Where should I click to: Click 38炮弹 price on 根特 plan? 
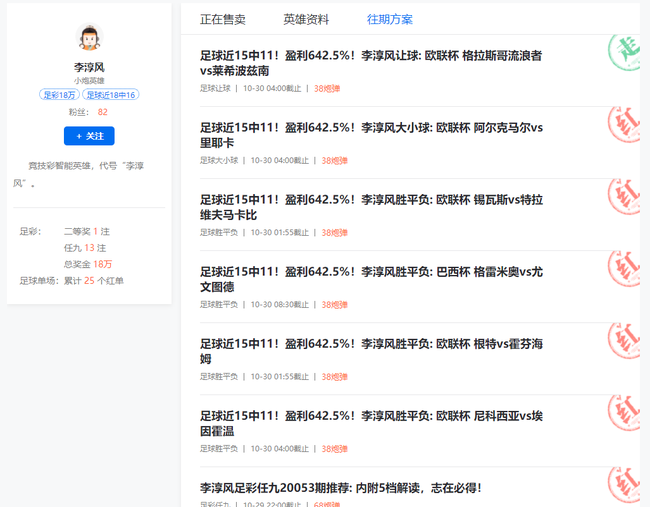pos(335,377)
